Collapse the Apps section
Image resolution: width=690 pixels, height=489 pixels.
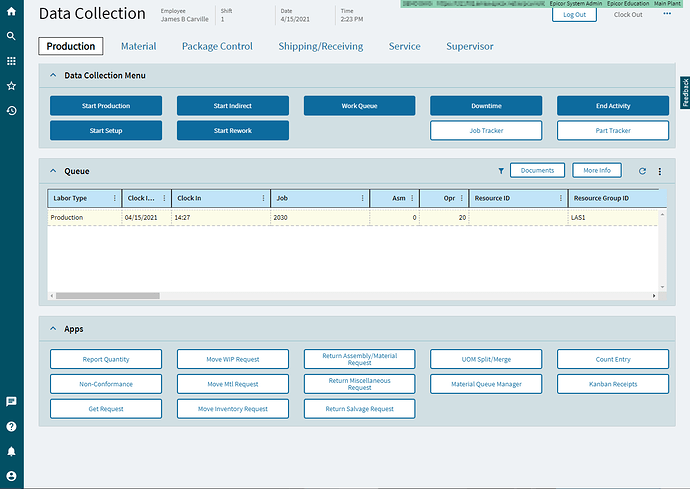point(53,328)
